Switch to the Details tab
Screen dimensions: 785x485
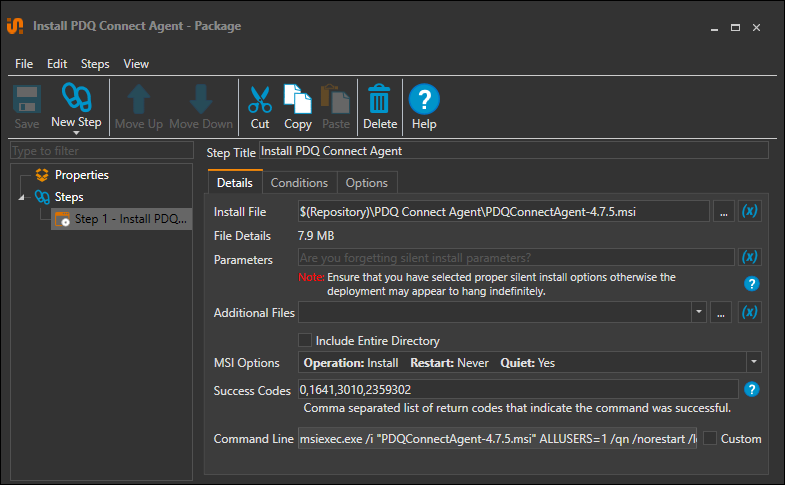(x=235, y=182)
